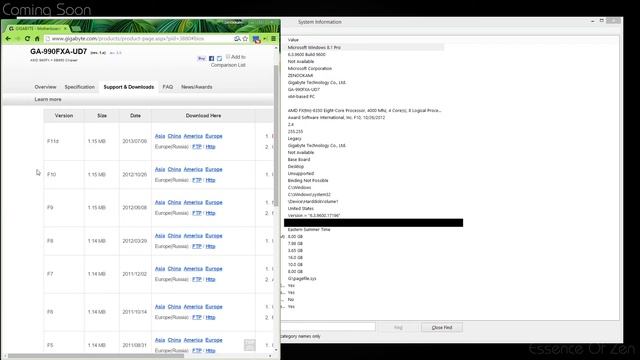Viewport: 640px width, 360px height.
Task: Bookmark this page with the star icon
Action: click(x=245, y=38)
